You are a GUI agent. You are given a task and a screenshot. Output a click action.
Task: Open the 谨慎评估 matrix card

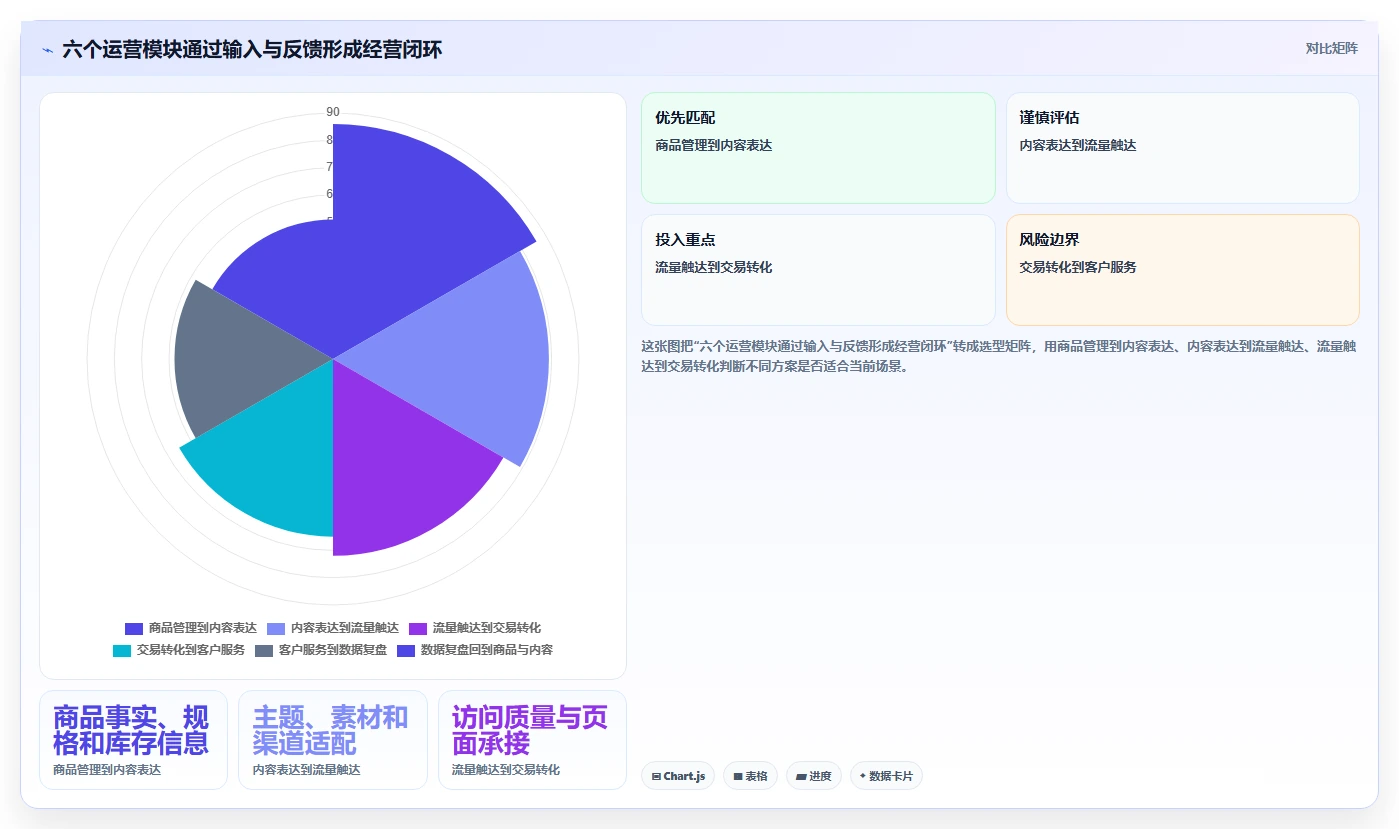pos(1182,148)
